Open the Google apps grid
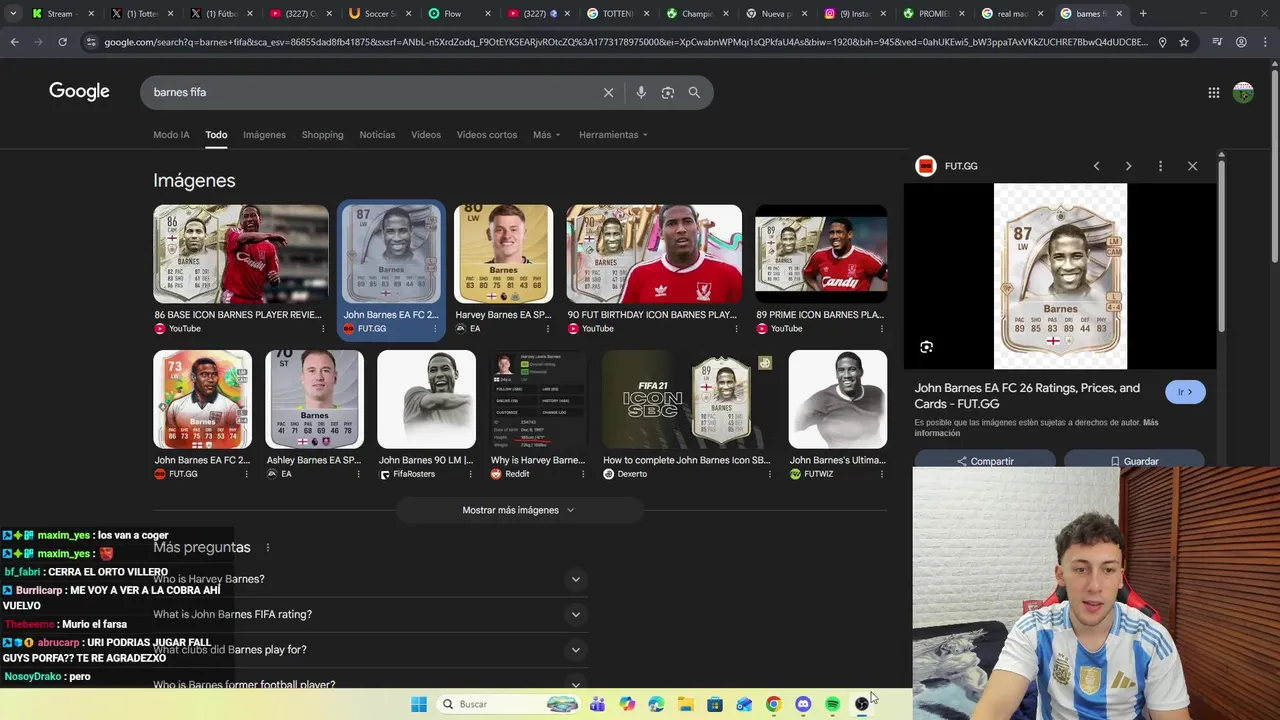 pos(1213,92)
